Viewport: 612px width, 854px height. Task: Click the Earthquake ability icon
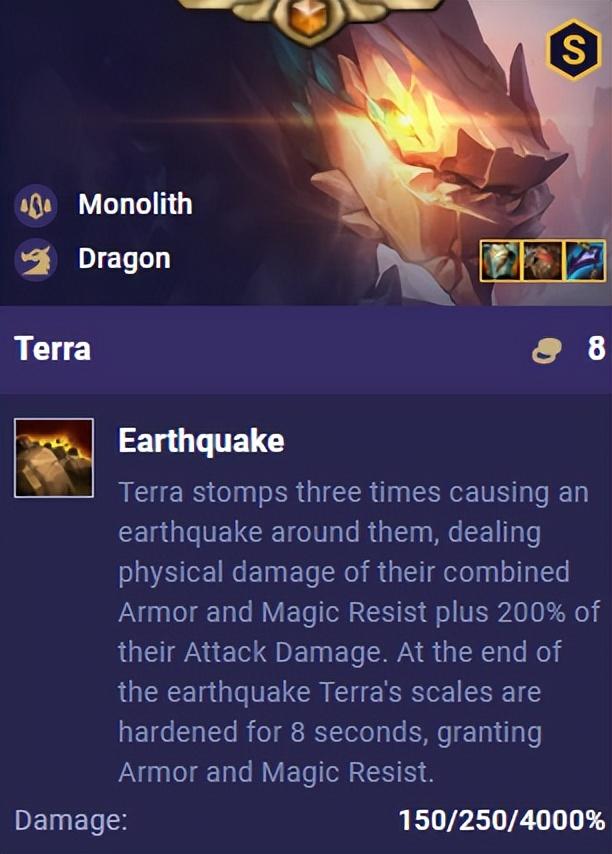[x=53, y=458]
